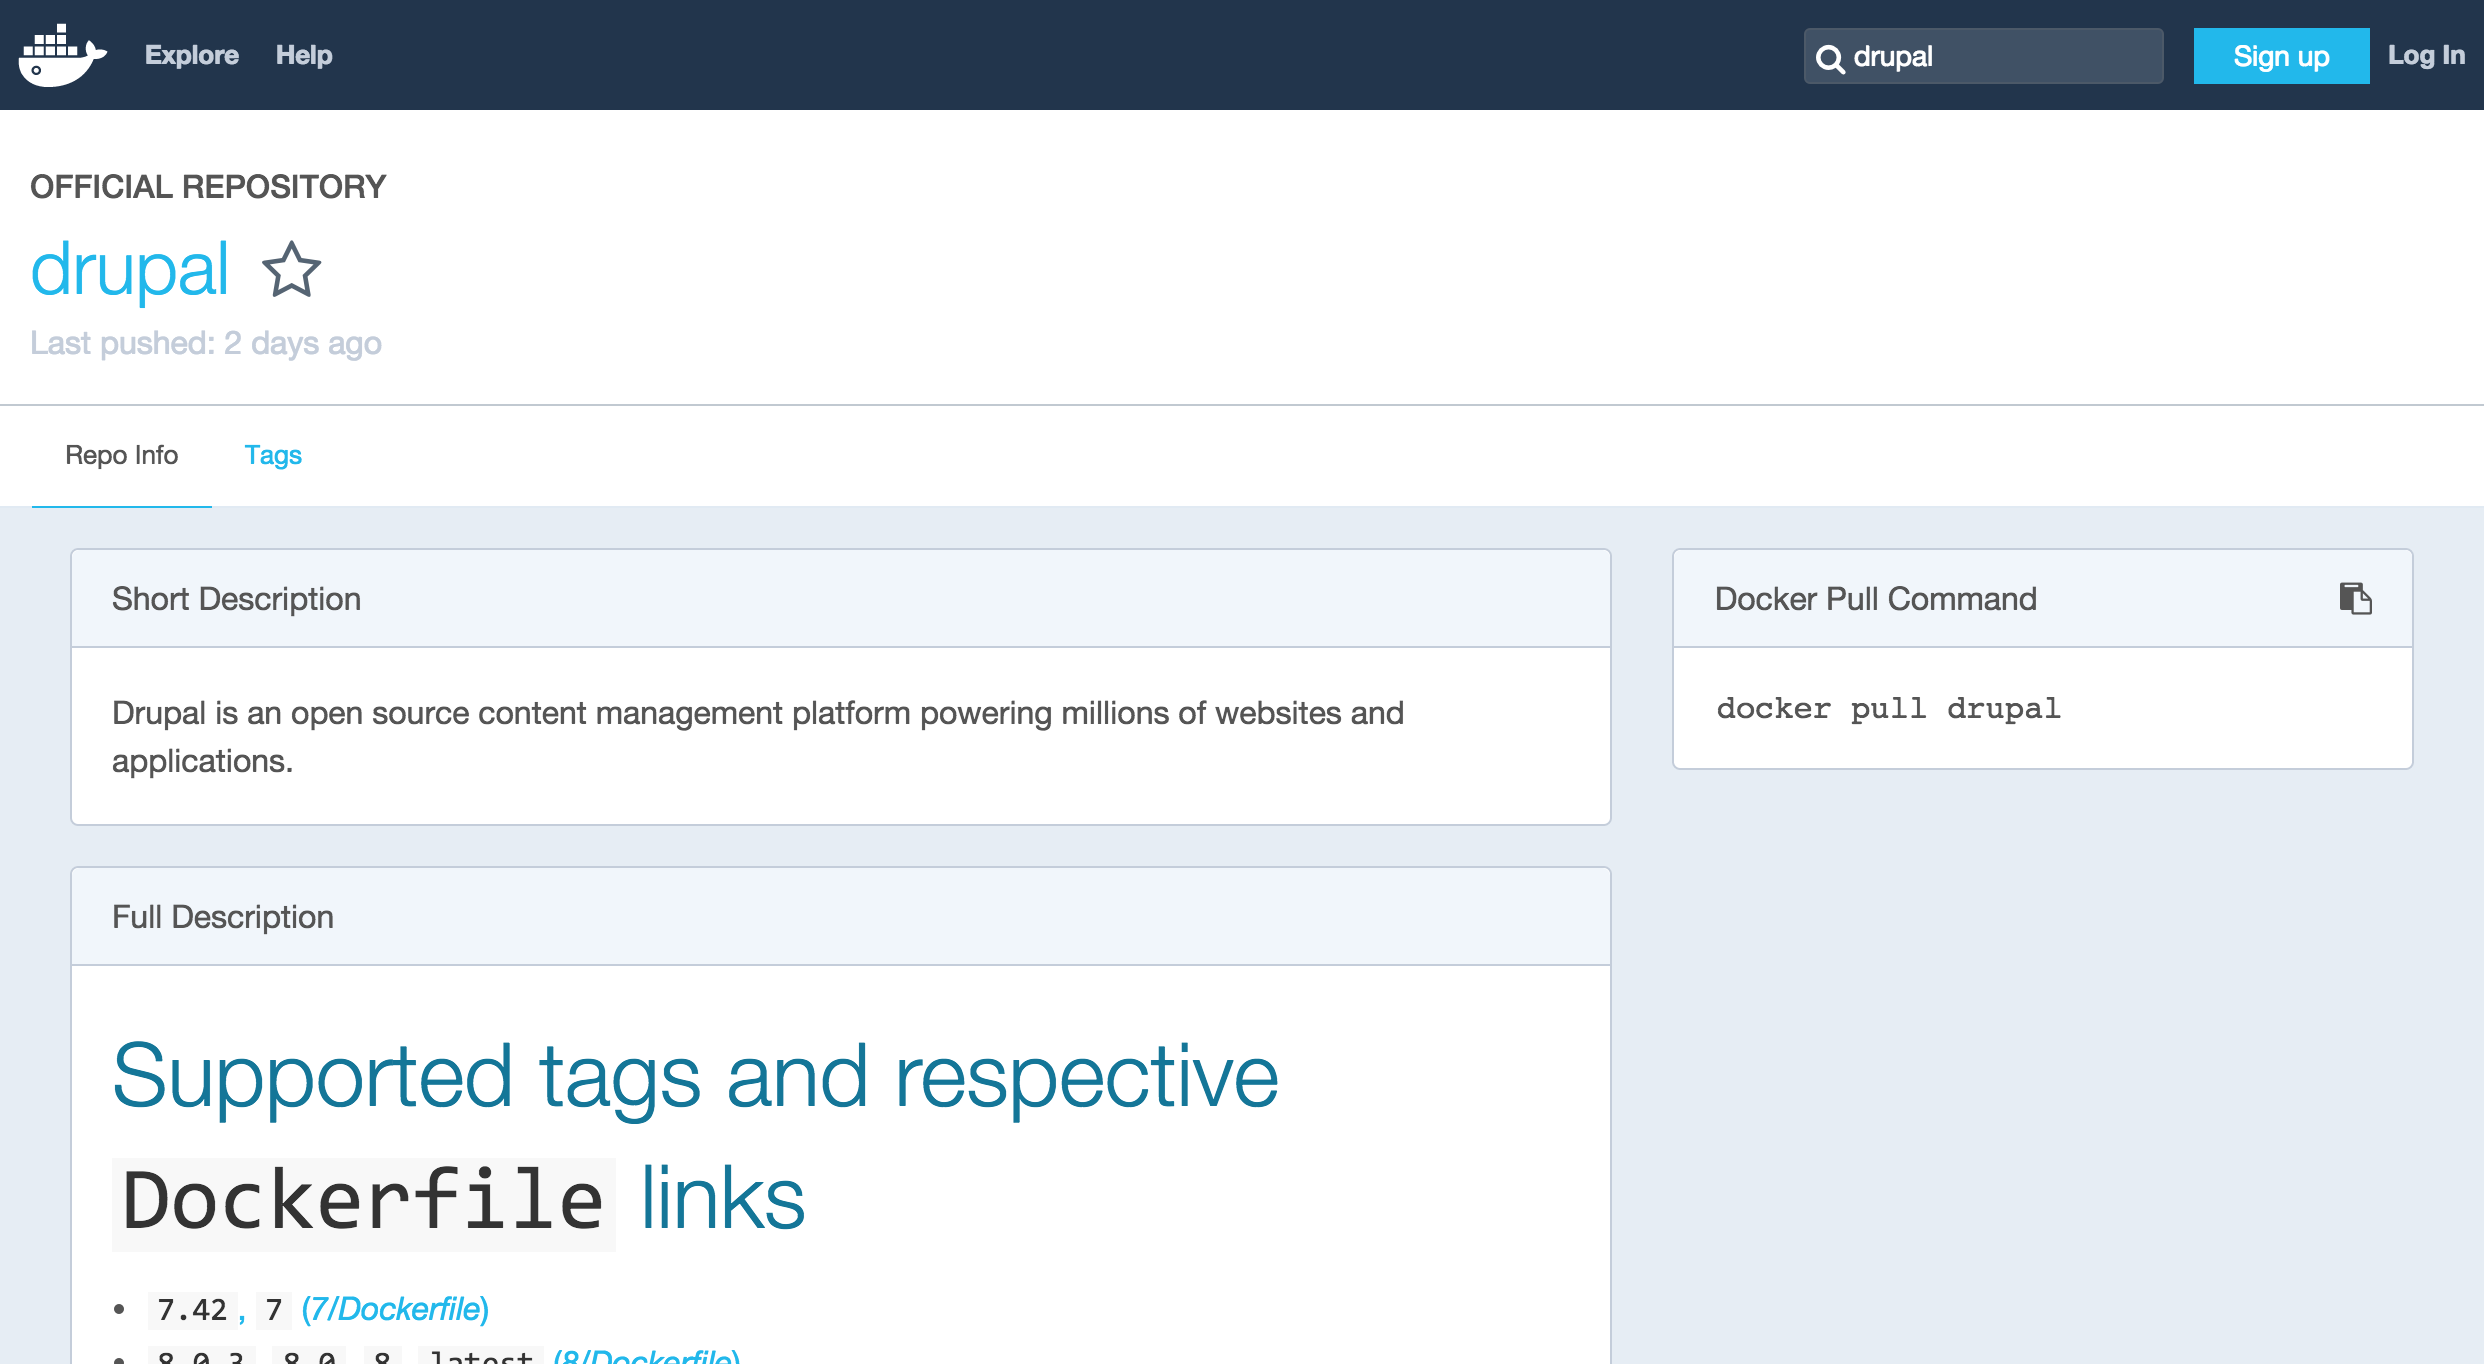The width and height of the screenshot is (2484, 1364).
Task: Click the '7.42' tag text
Action: pyautogui.click(x=193, y=1309)
